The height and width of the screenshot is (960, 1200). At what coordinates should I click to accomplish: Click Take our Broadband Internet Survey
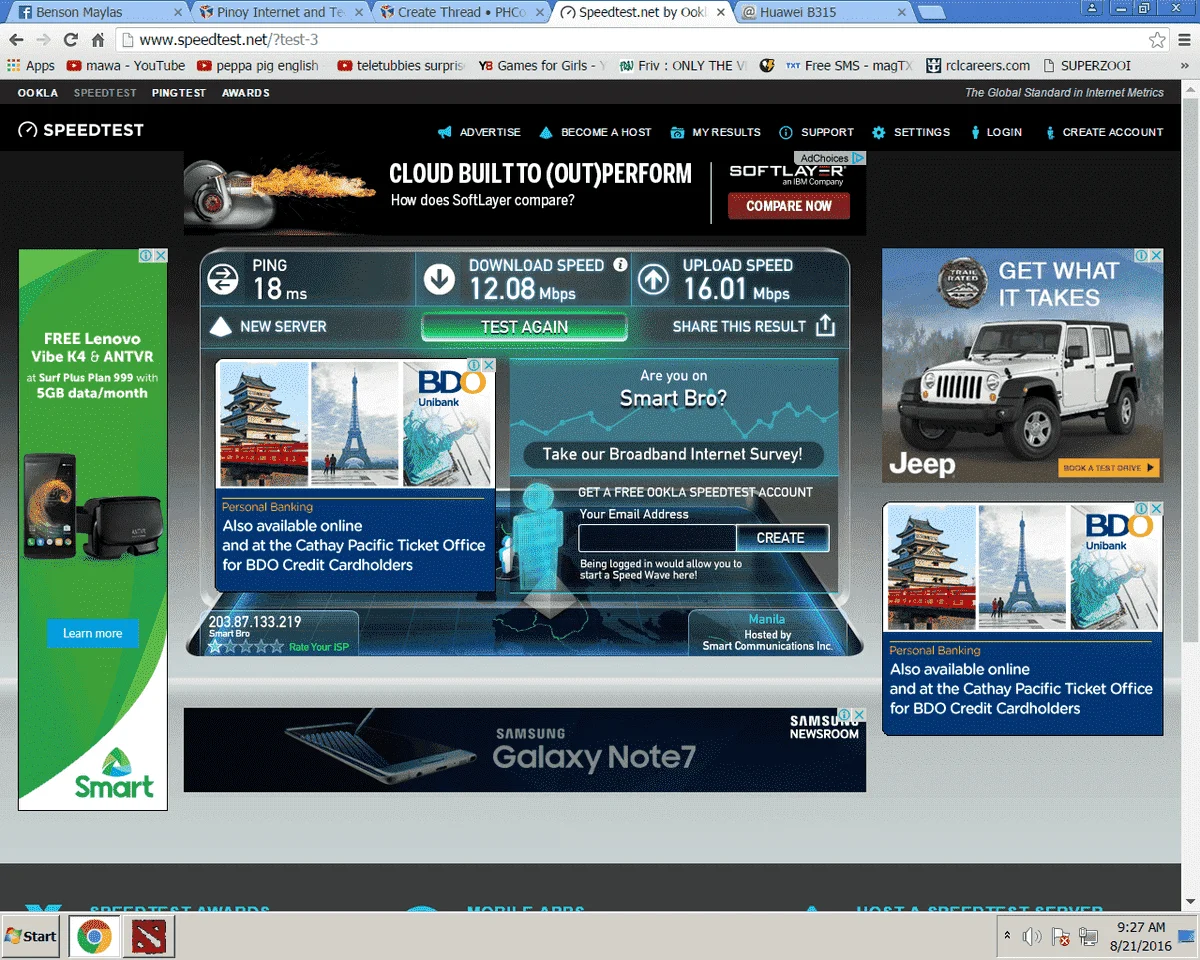click(672, 454)
